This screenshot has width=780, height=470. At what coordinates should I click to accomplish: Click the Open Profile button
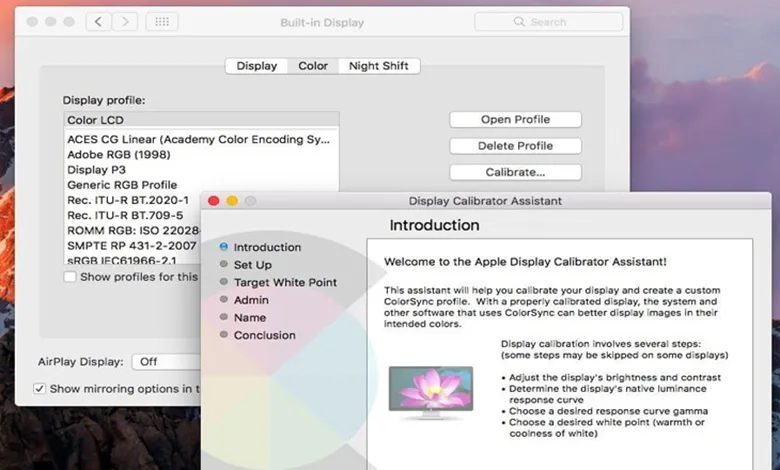[x=515, y=119]
